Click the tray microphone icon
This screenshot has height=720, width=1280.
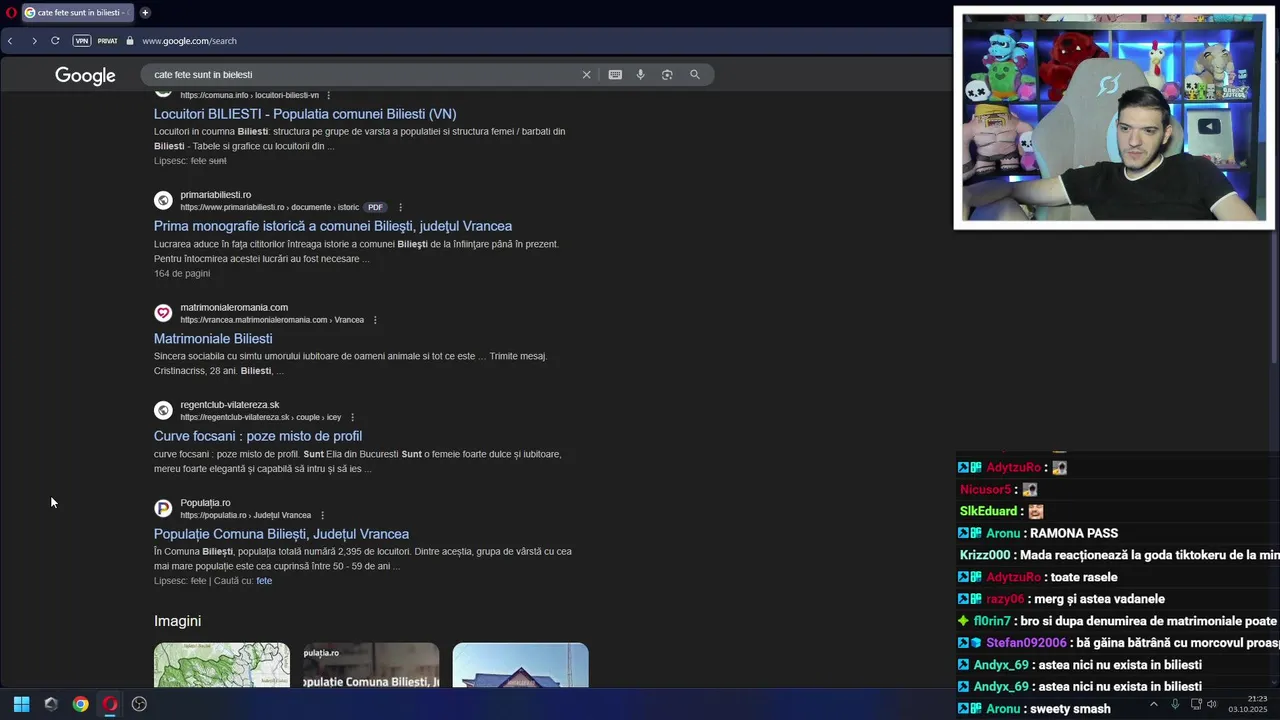(x=1175, y=704)
